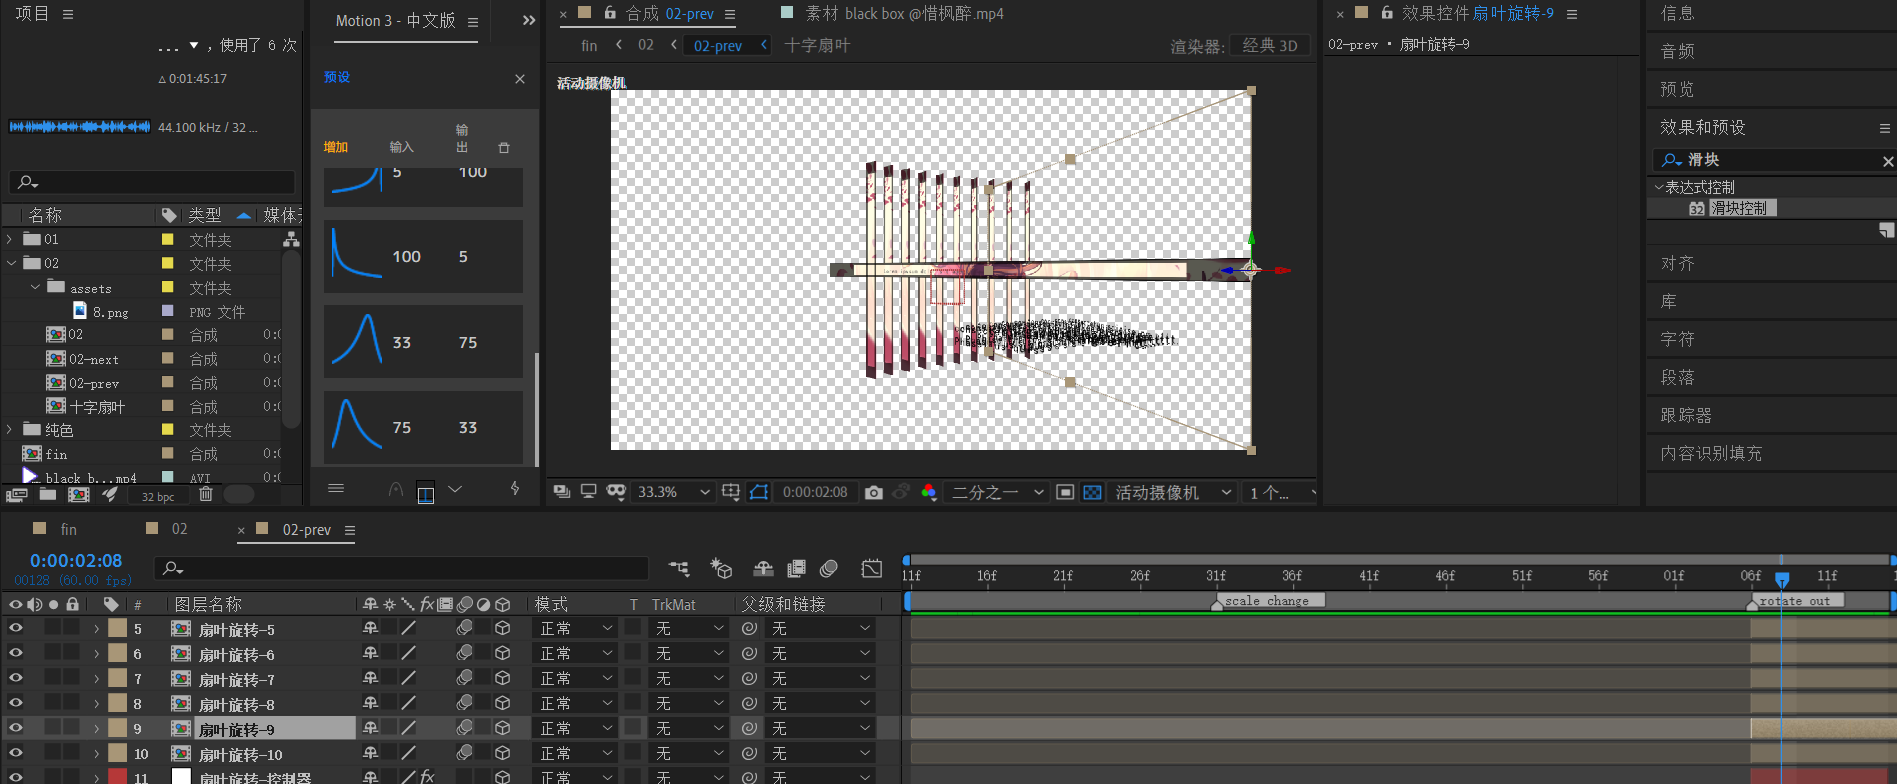The image size is (1897, 784).
Task: Expand layer 扇叶旋转-5 properties
Action: pyautogui.click(x=97, y=629)
